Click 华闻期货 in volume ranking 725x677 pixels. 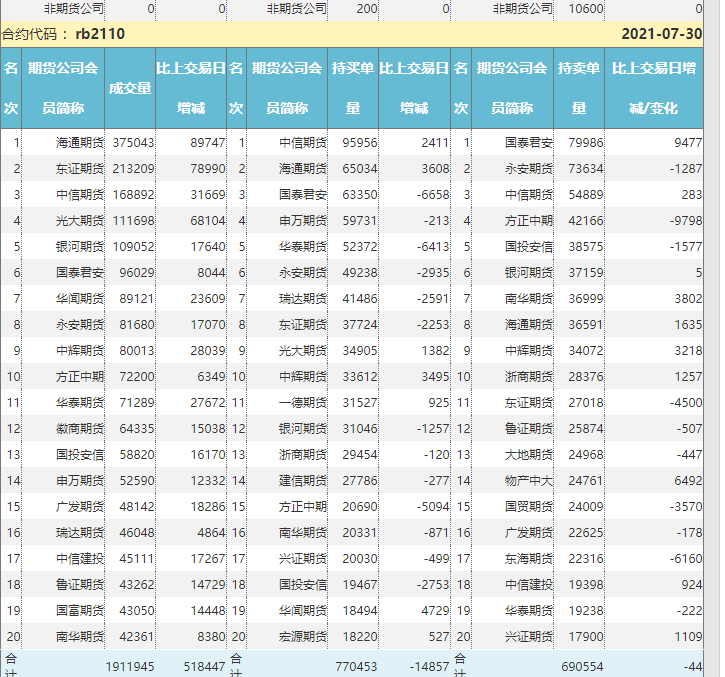80,299
